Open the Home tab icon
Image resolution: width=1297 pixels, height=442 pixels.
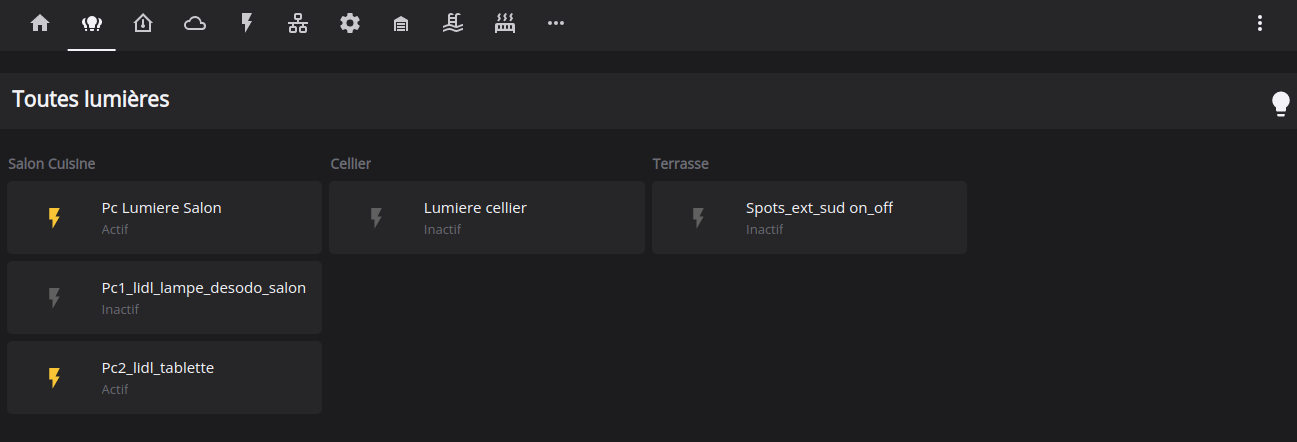[x=40, y=23]
